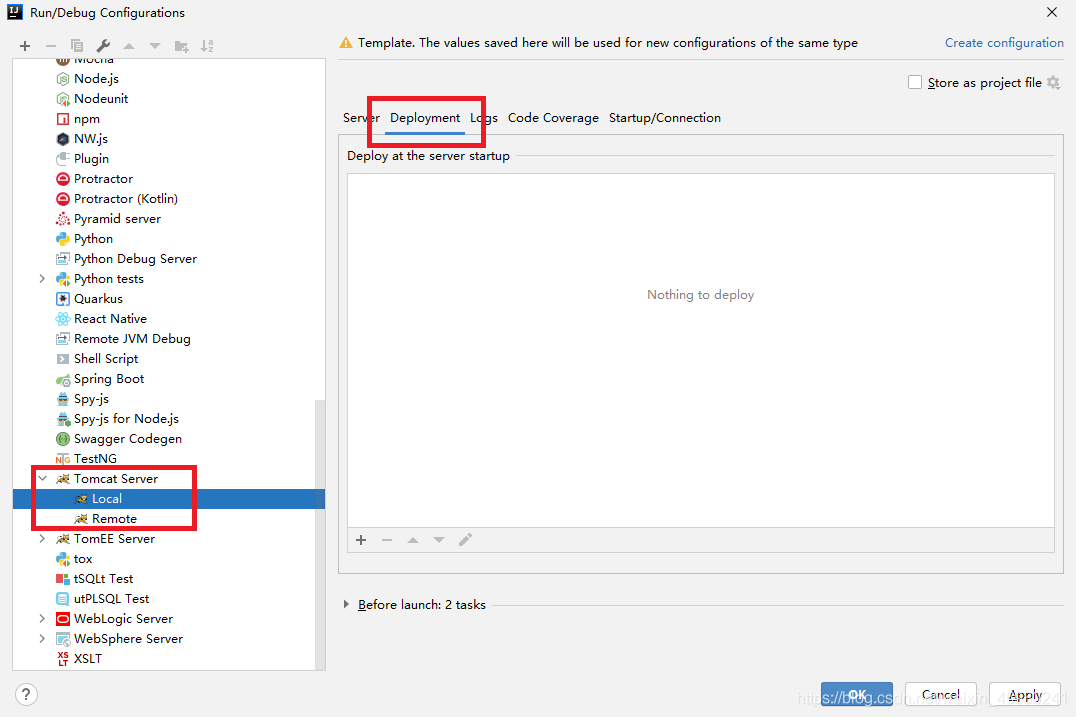Select the Shell Script configuration
The height and width of the screenshot is (717, 1076).
pyautogui.click(x=106, y=358)
